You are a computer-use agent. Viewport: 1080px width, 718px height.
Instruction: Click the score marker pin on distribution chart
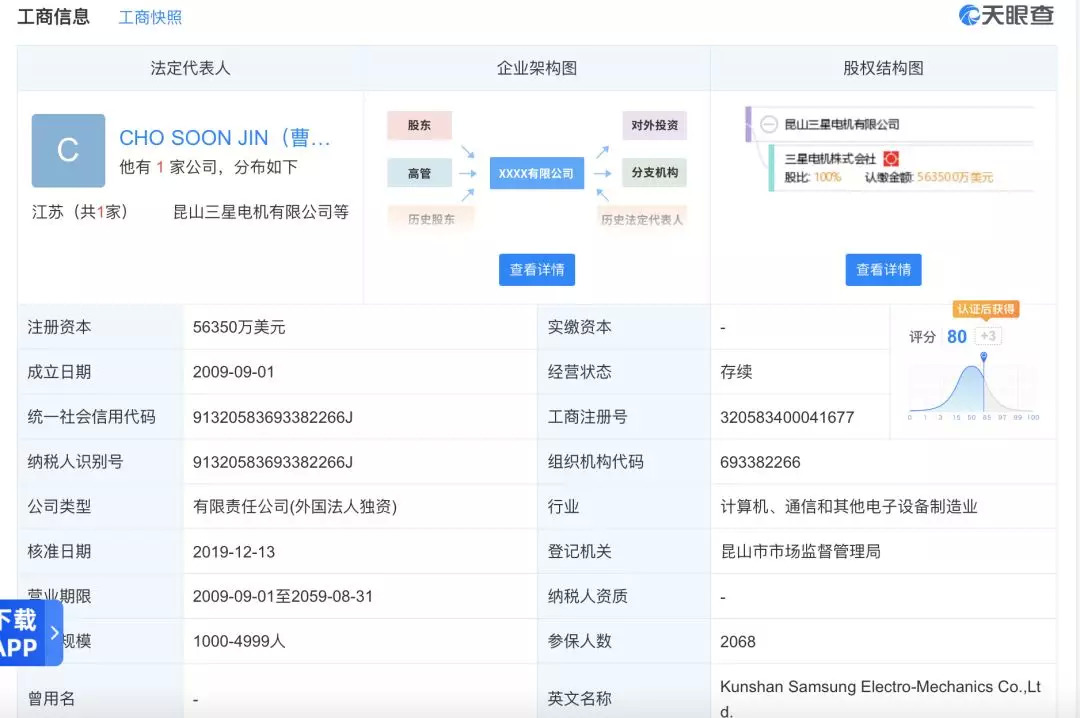[x=983, y=357]
